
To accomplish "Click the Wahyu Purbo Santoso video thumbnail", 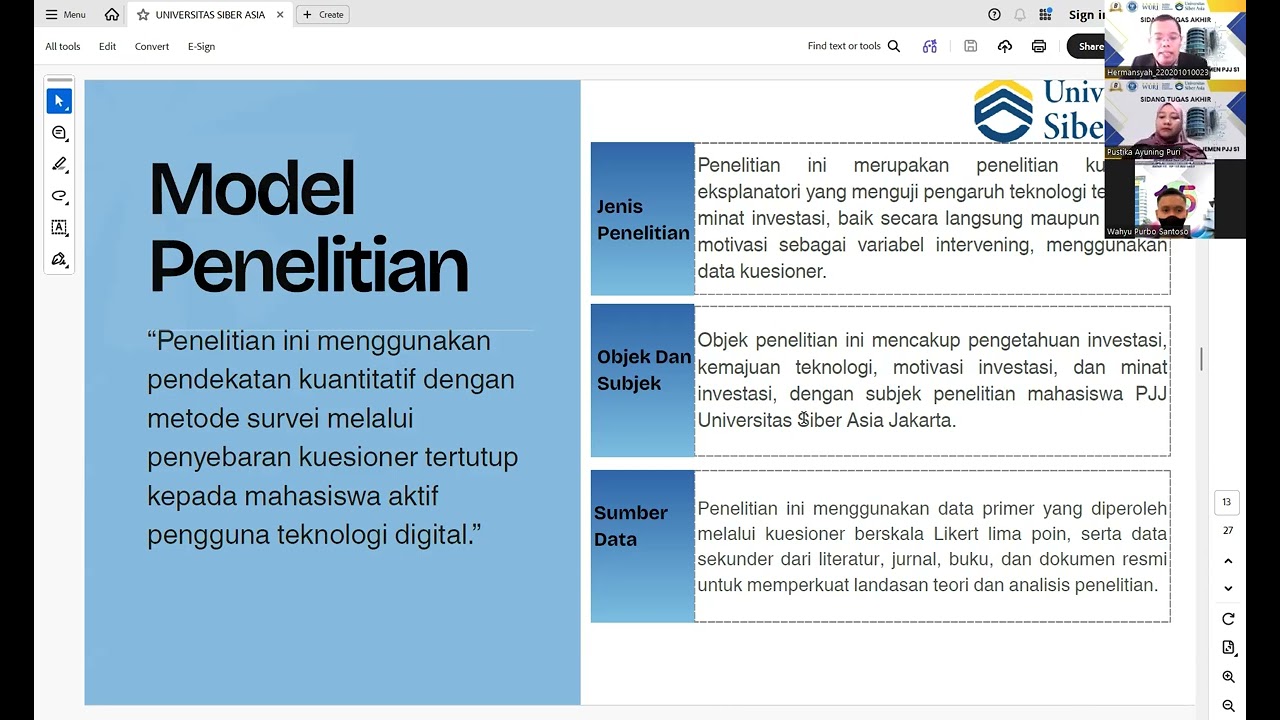I will coord(1175,198).
